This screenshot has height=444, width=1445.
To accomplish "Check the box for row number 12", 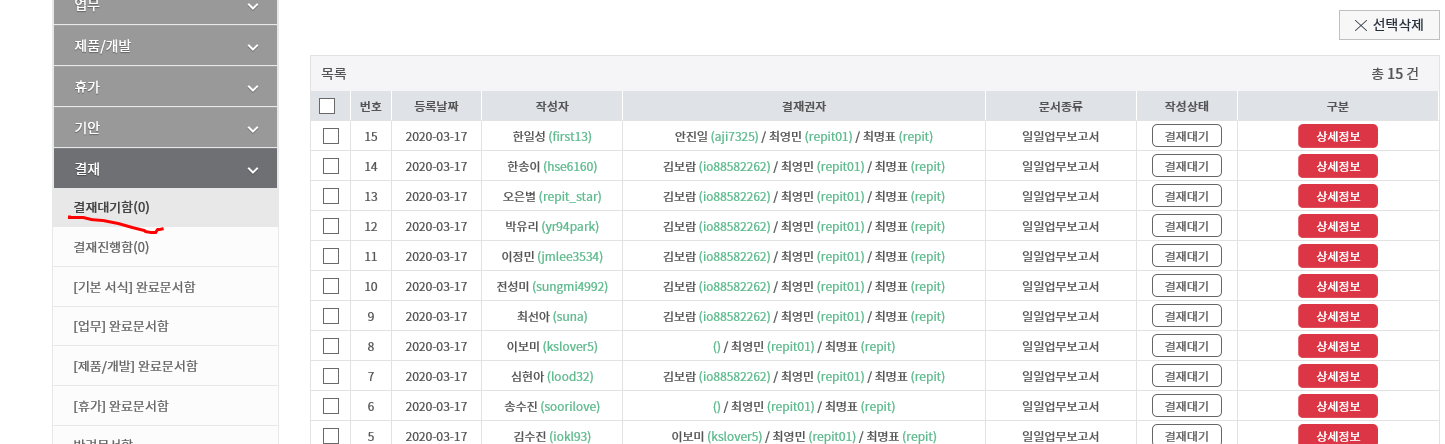I will click(x=331, y=226).
